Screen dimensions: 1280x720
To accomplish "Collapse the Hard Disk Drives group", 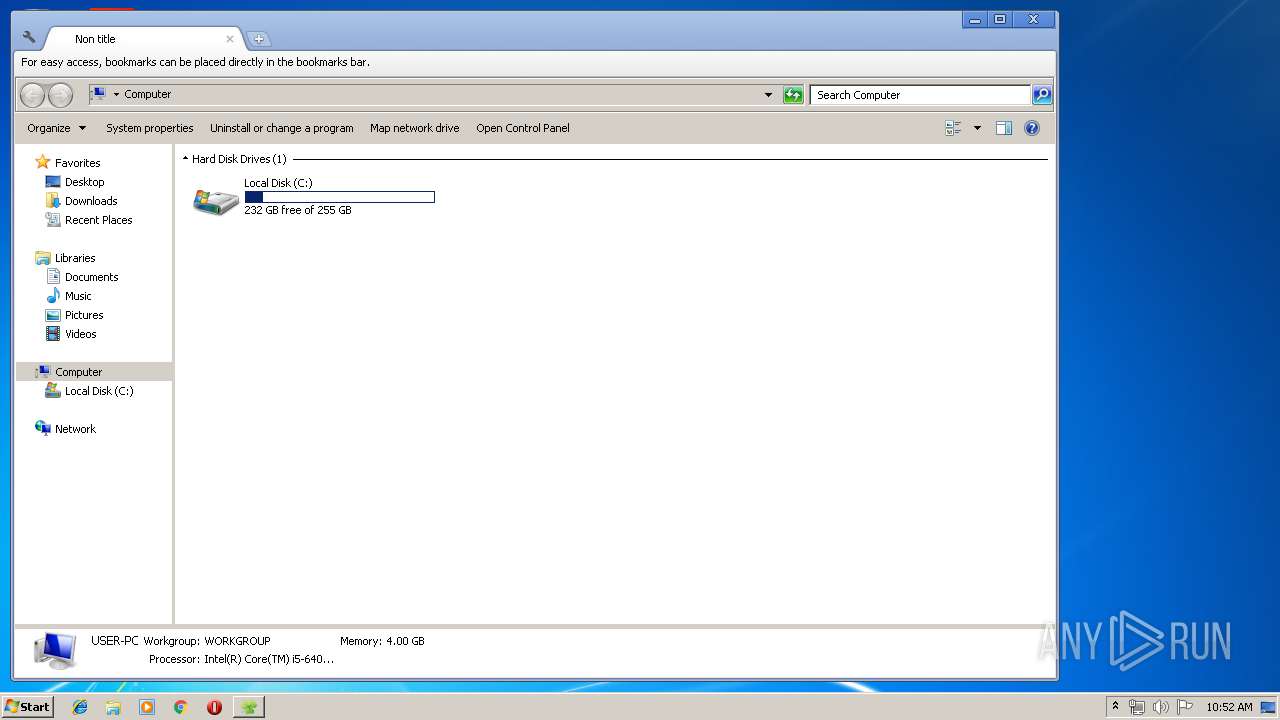I will point(185,159).
